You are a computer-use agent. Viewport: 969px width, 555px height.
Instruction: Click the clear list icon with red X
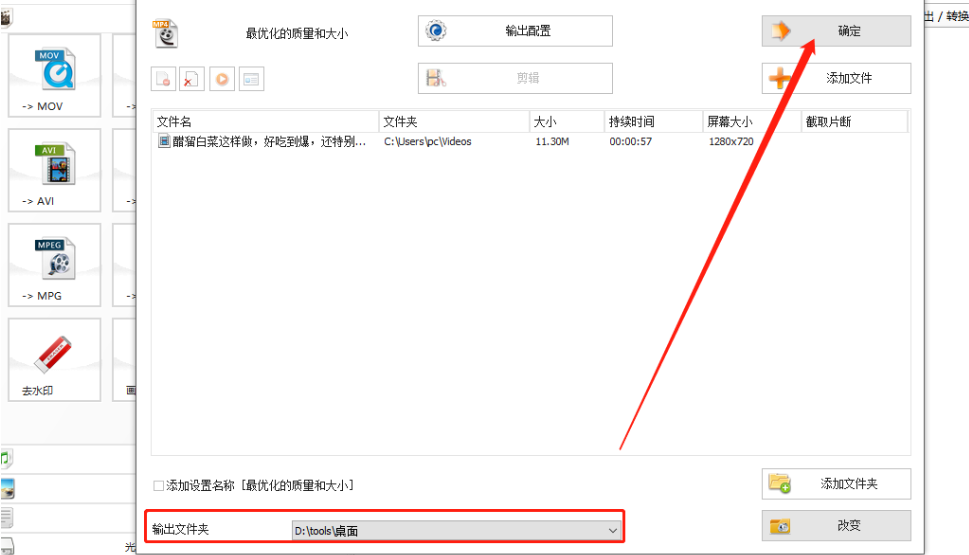192,78
